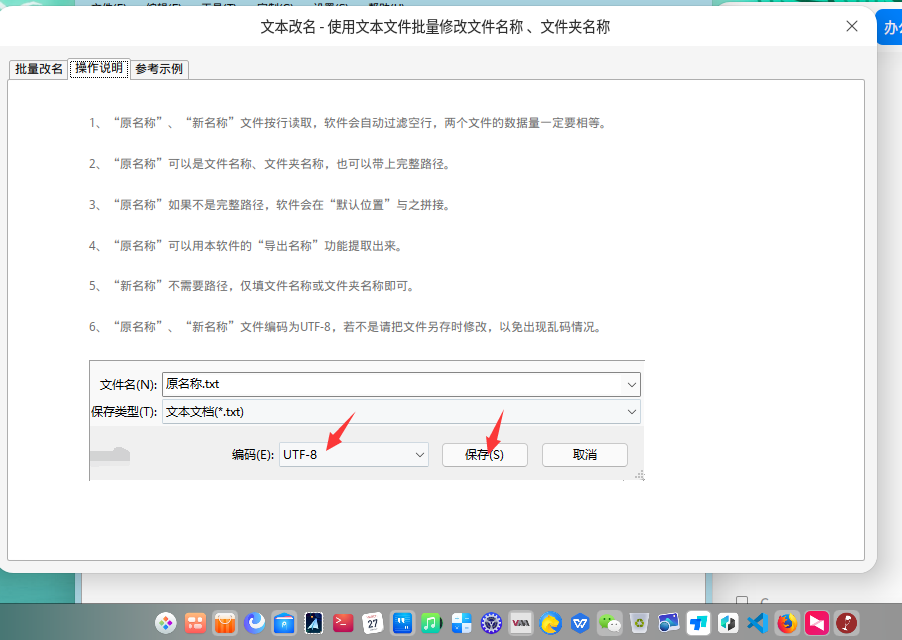Launch the Wine glass dock icon
Screen dimensions: 902x640
(x=846, y=623)
